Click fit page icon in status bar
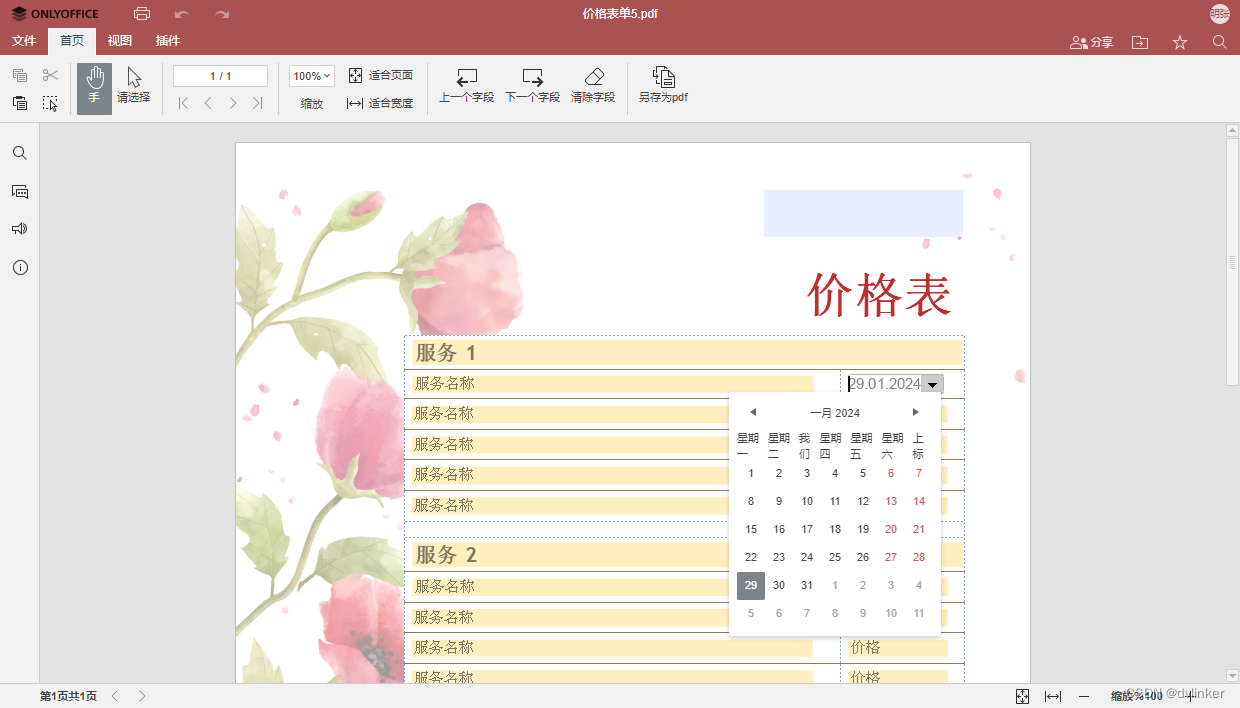1240x708 pixels. [1022, 696]
